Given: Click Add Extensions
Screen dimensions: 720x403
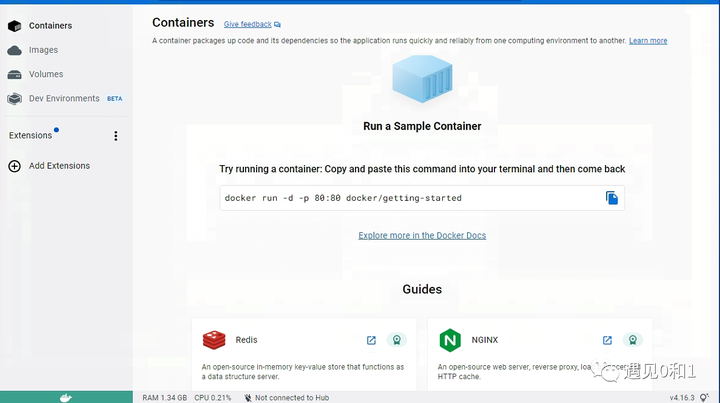Looking at the screenshot, I should [x=59, y=166].
